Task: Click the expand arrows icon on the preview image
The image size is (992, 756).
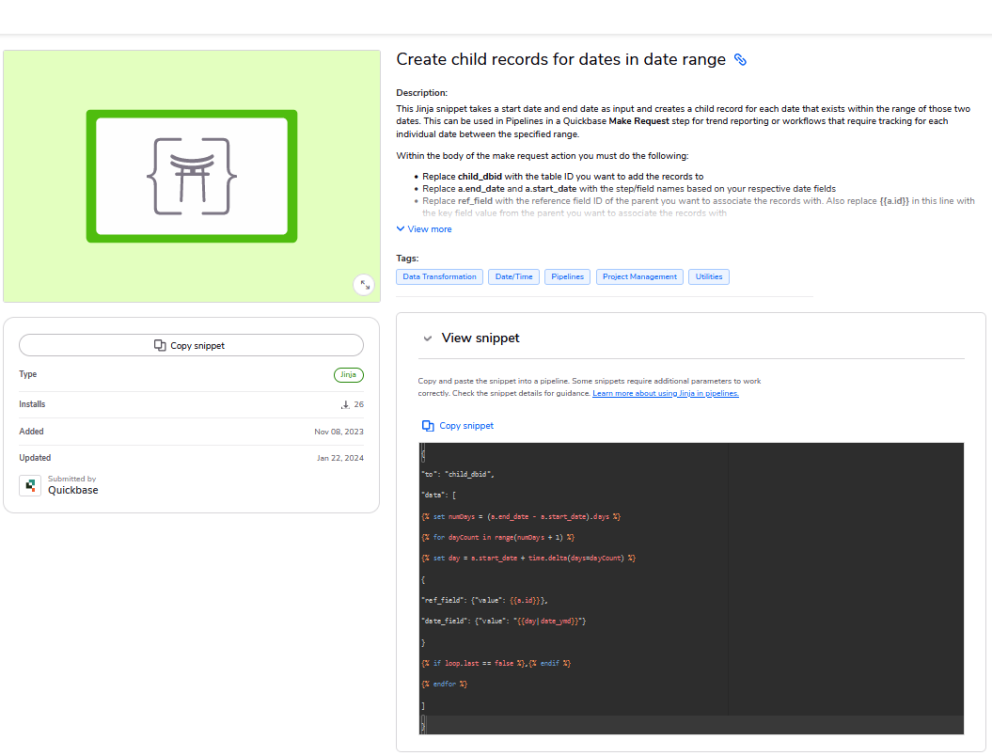Action: pos(364,284)
